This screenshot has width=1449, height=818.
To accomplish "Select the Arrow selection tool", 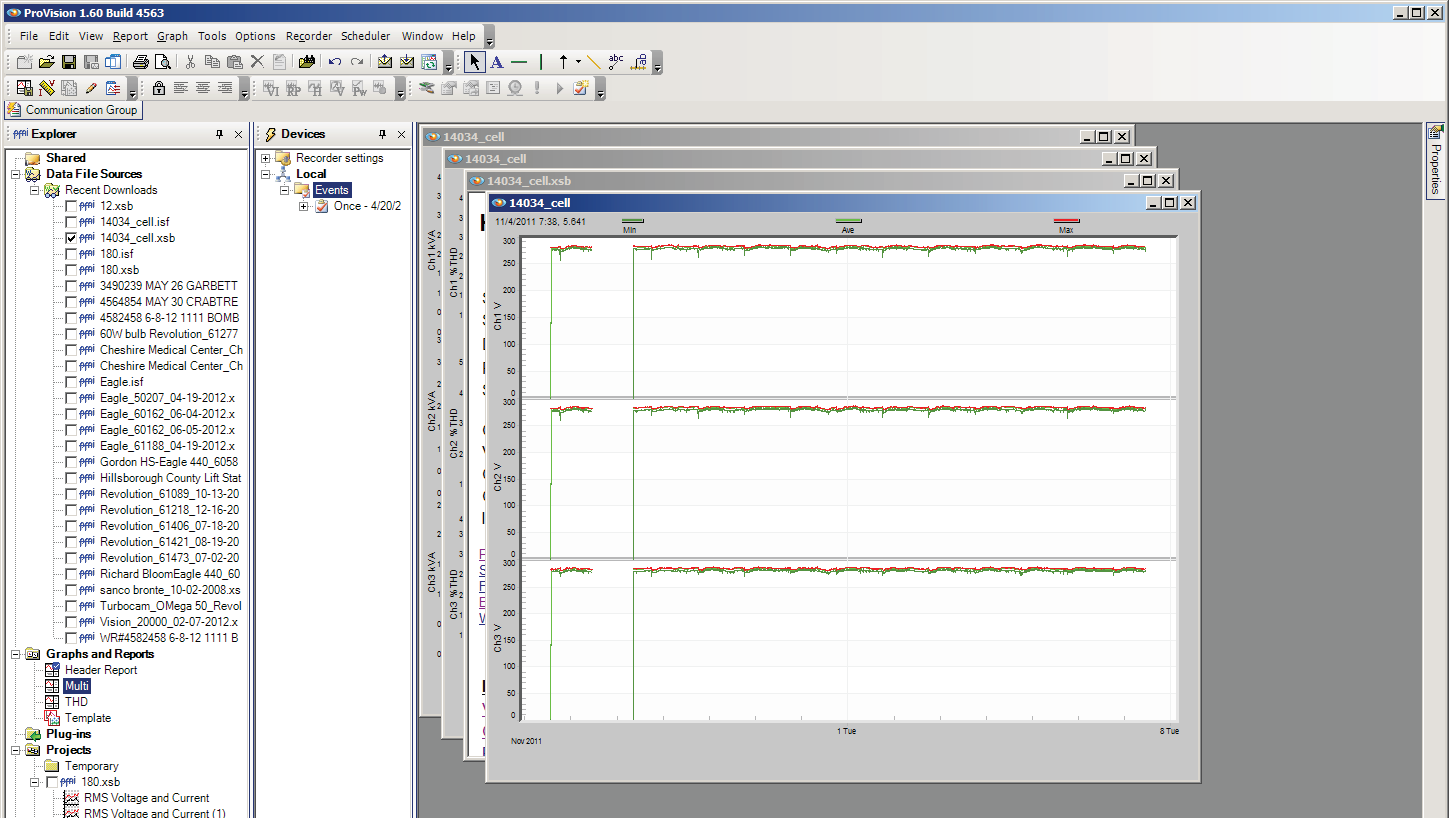I will click(474, 62).
